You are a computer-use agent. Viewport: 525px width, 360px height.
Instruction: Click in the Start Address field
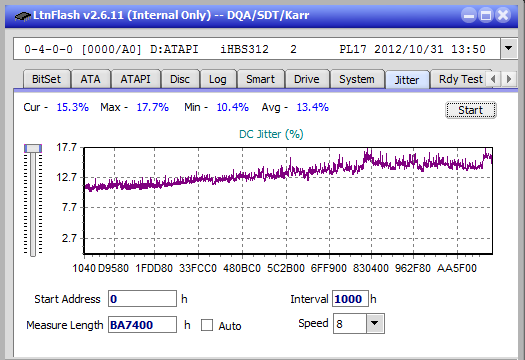click(142, 299)
